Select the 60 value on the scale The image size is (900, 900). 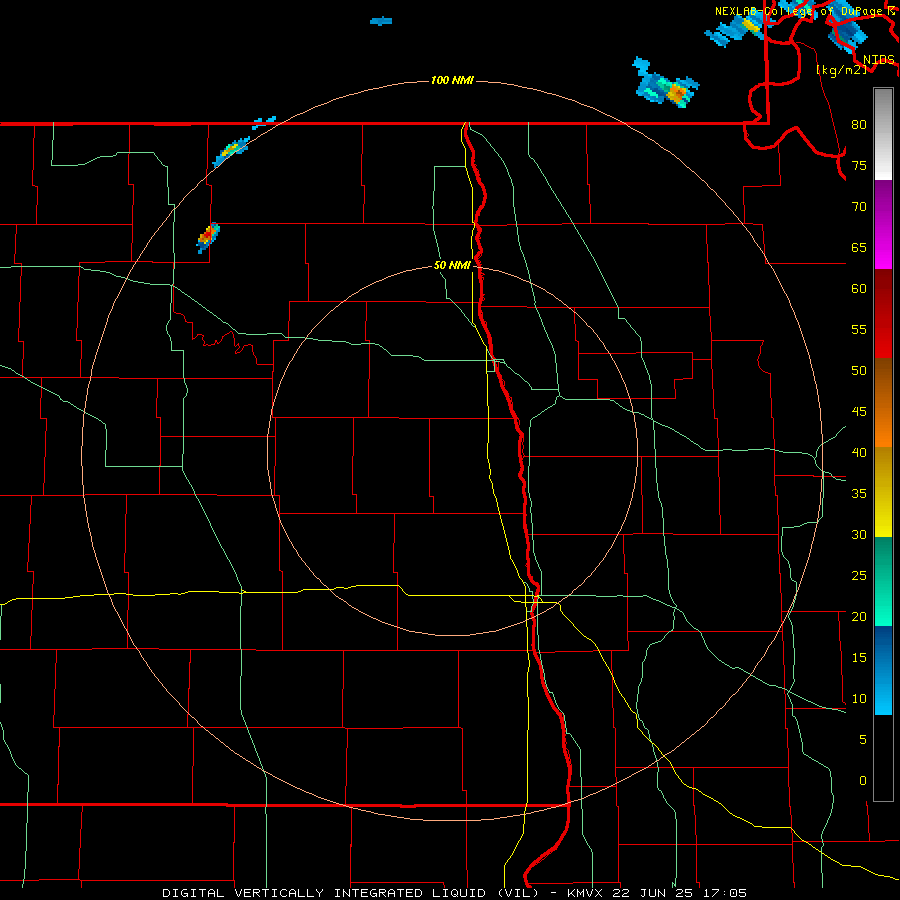(859, 289)
